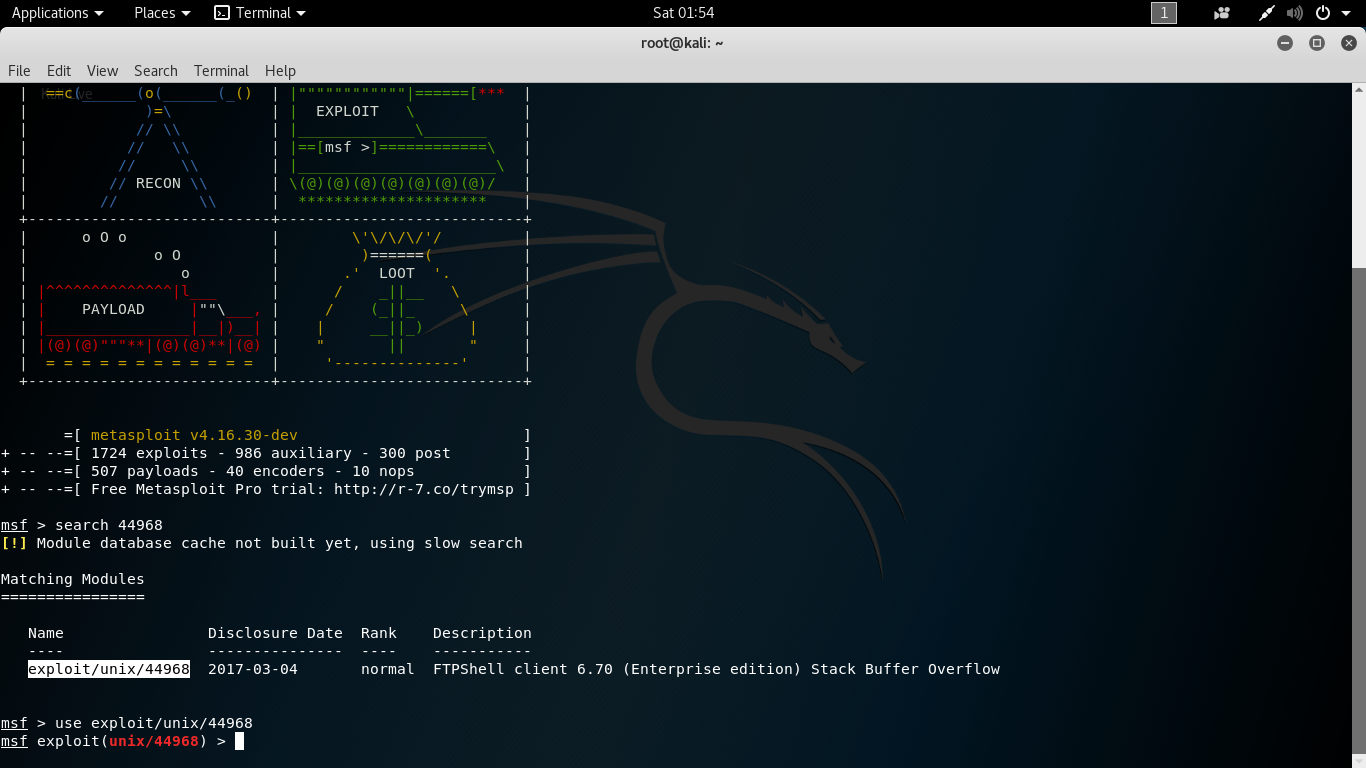Open the Search menu
The width and height of the screenshot is (1366, 768).
click(x=156, y=70)
